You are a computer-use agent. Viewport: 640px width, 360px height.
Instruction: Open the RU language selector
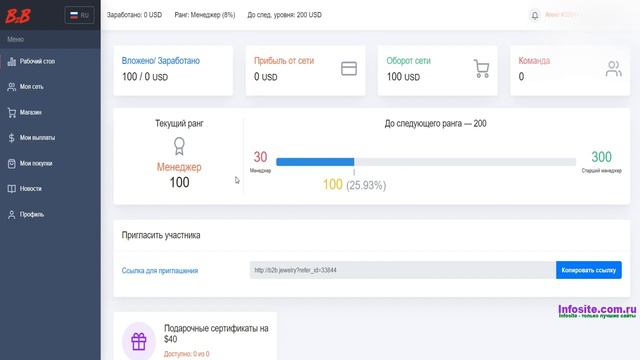(80, 15)
